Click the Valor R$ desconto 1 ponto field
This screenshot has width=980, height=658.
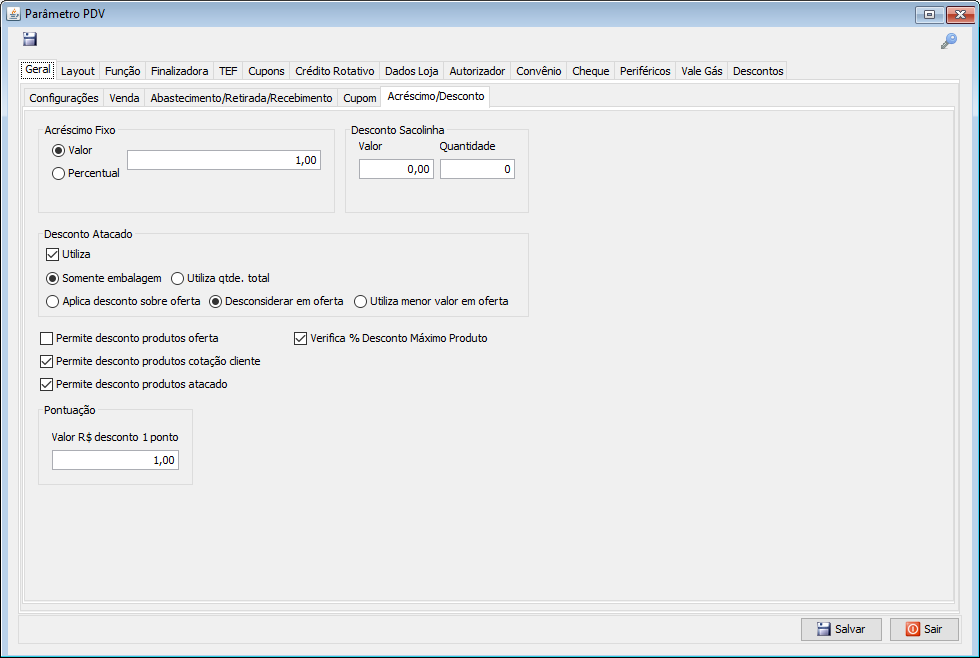(x=115, y=460)
